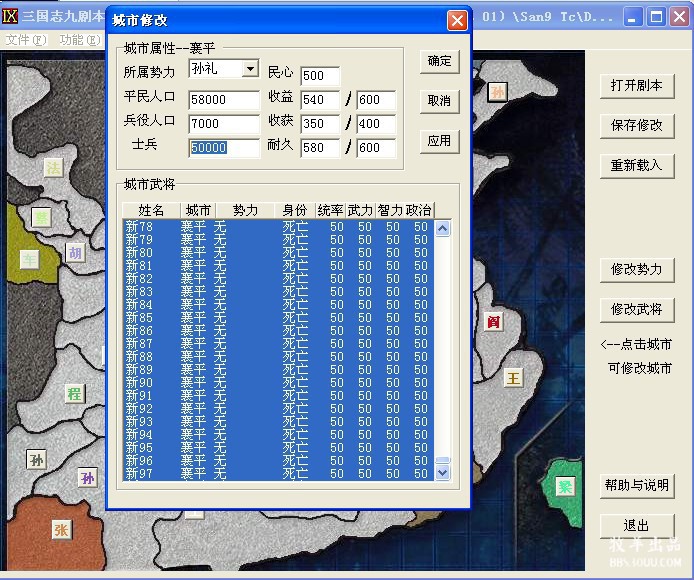This screenshot has width=694, height=580.
Task: Open the 文件 menu
Action: point(26,40)
